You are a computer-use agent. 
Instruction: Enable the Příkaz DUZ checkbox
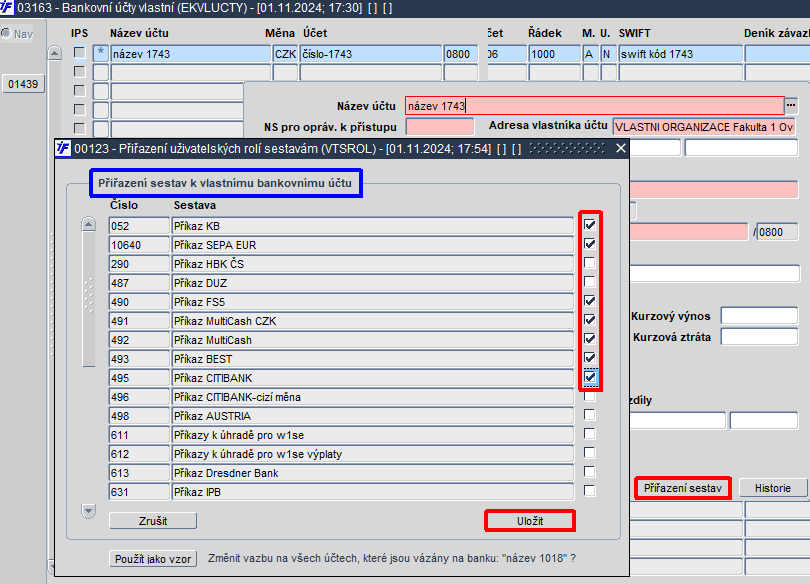tap(589, 282)
